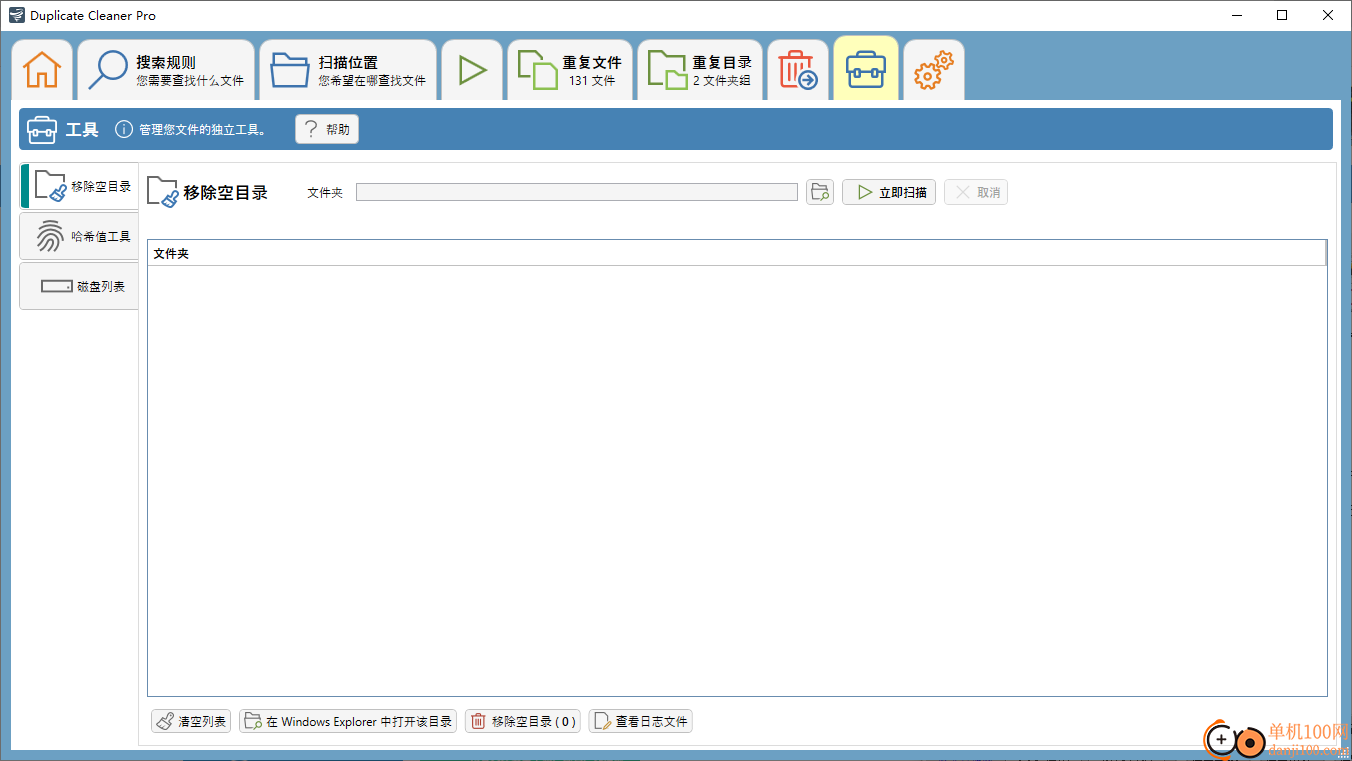Click the Duplicate Cleaner Pro title bar icon
Image resolution: width=1352 pixels, height=761 pixels.
(x=16, y=15)
